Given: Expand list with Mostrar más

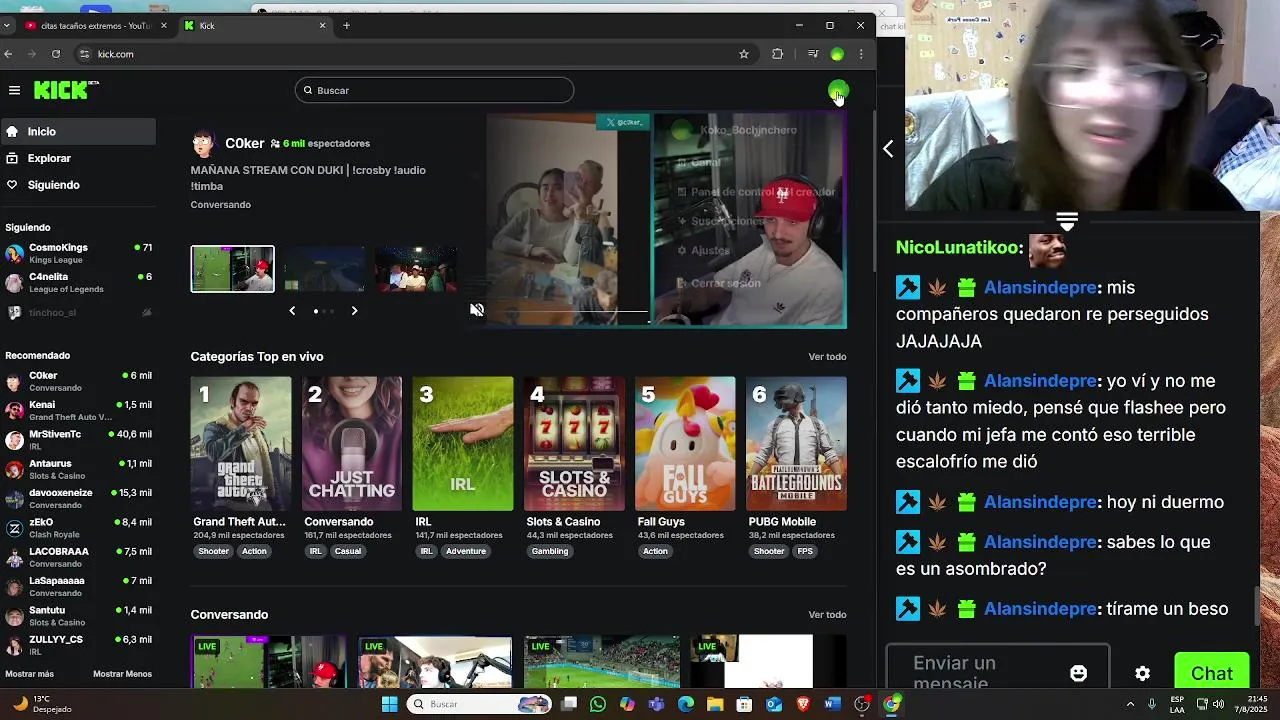Looking at the screenshot, I should [x=29, y=674].
